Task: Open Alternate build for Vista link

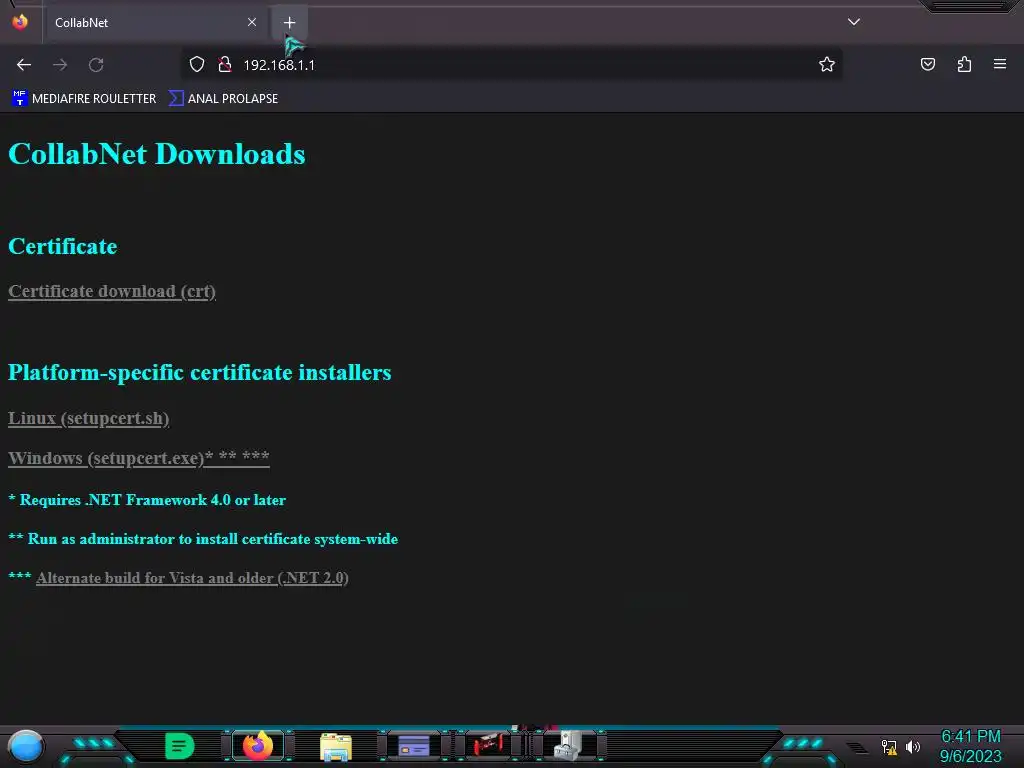Action: click(x=192, y=578)
